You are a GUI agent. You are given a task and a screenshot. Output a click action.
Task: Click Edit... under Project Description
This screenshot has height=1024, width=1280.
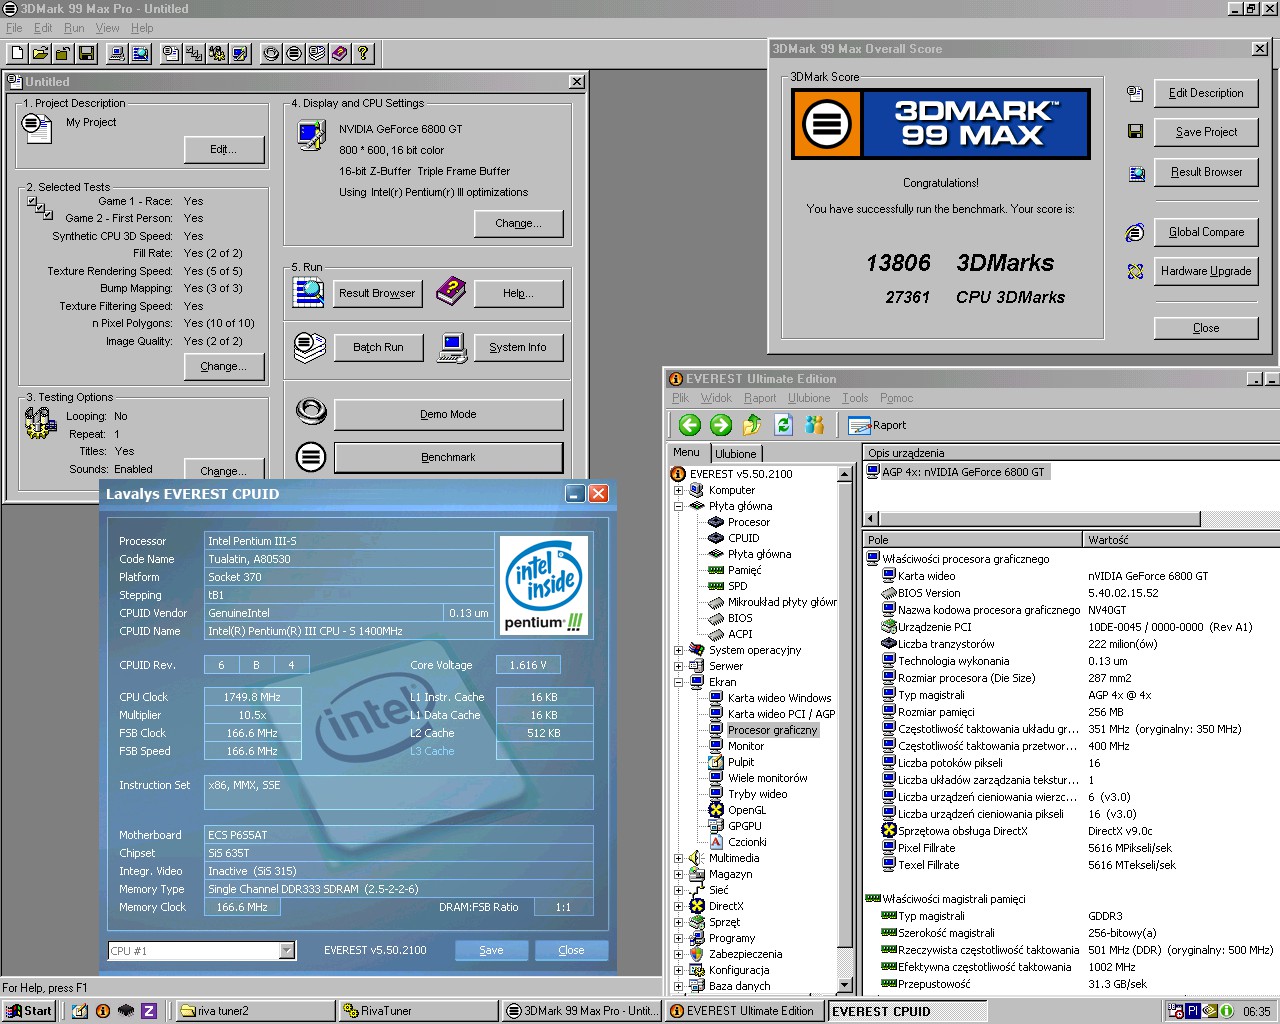(224, 149)
